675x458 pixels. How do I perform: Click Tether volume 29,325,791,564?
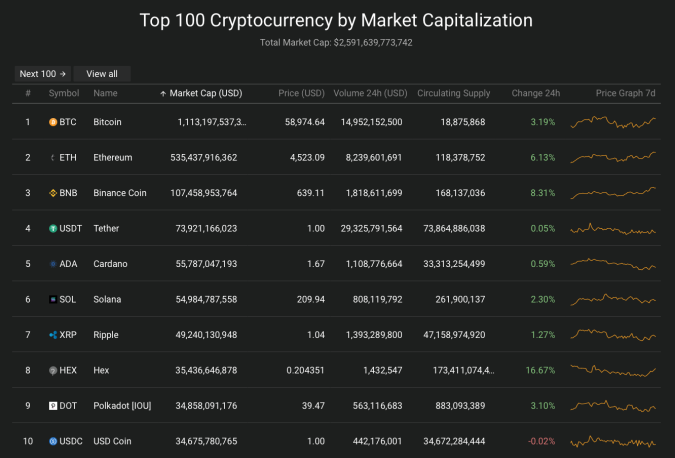tap(372, 229)
